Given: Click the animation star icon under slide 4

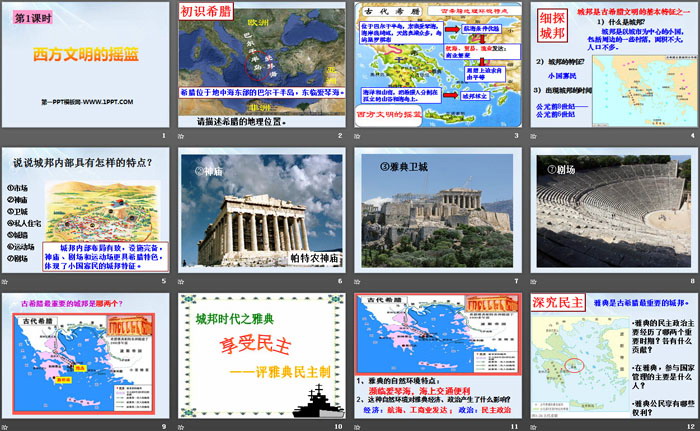Looking at the screenshot, I should [534, 138].
